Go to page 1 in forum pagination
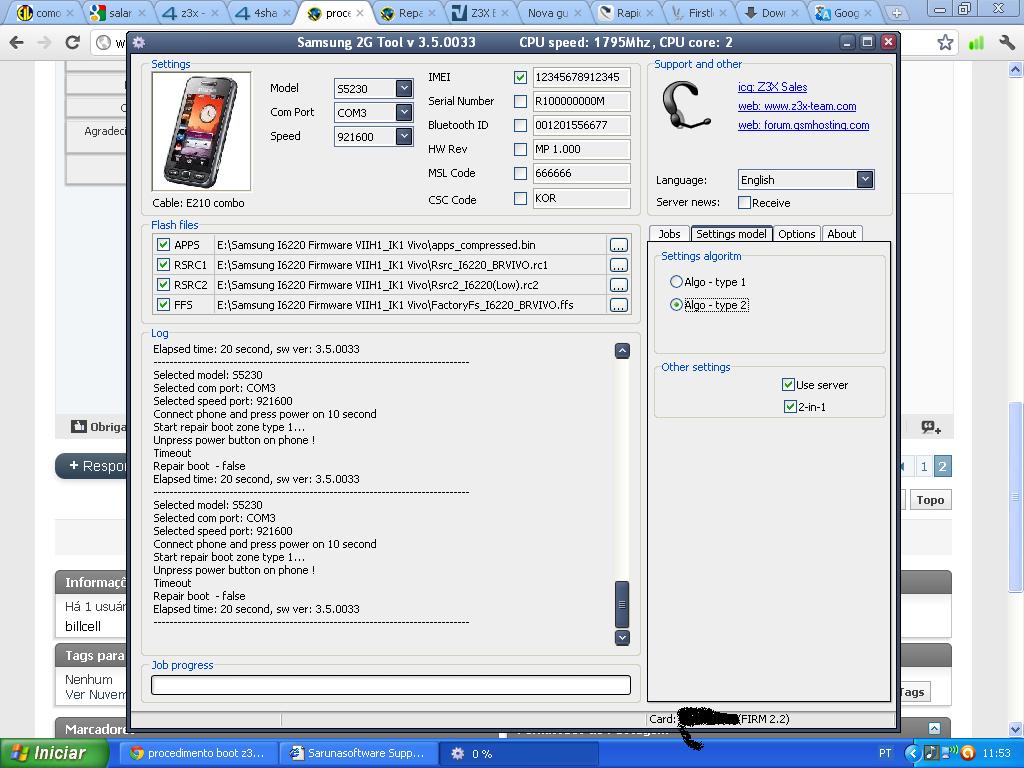 (923, 466)
